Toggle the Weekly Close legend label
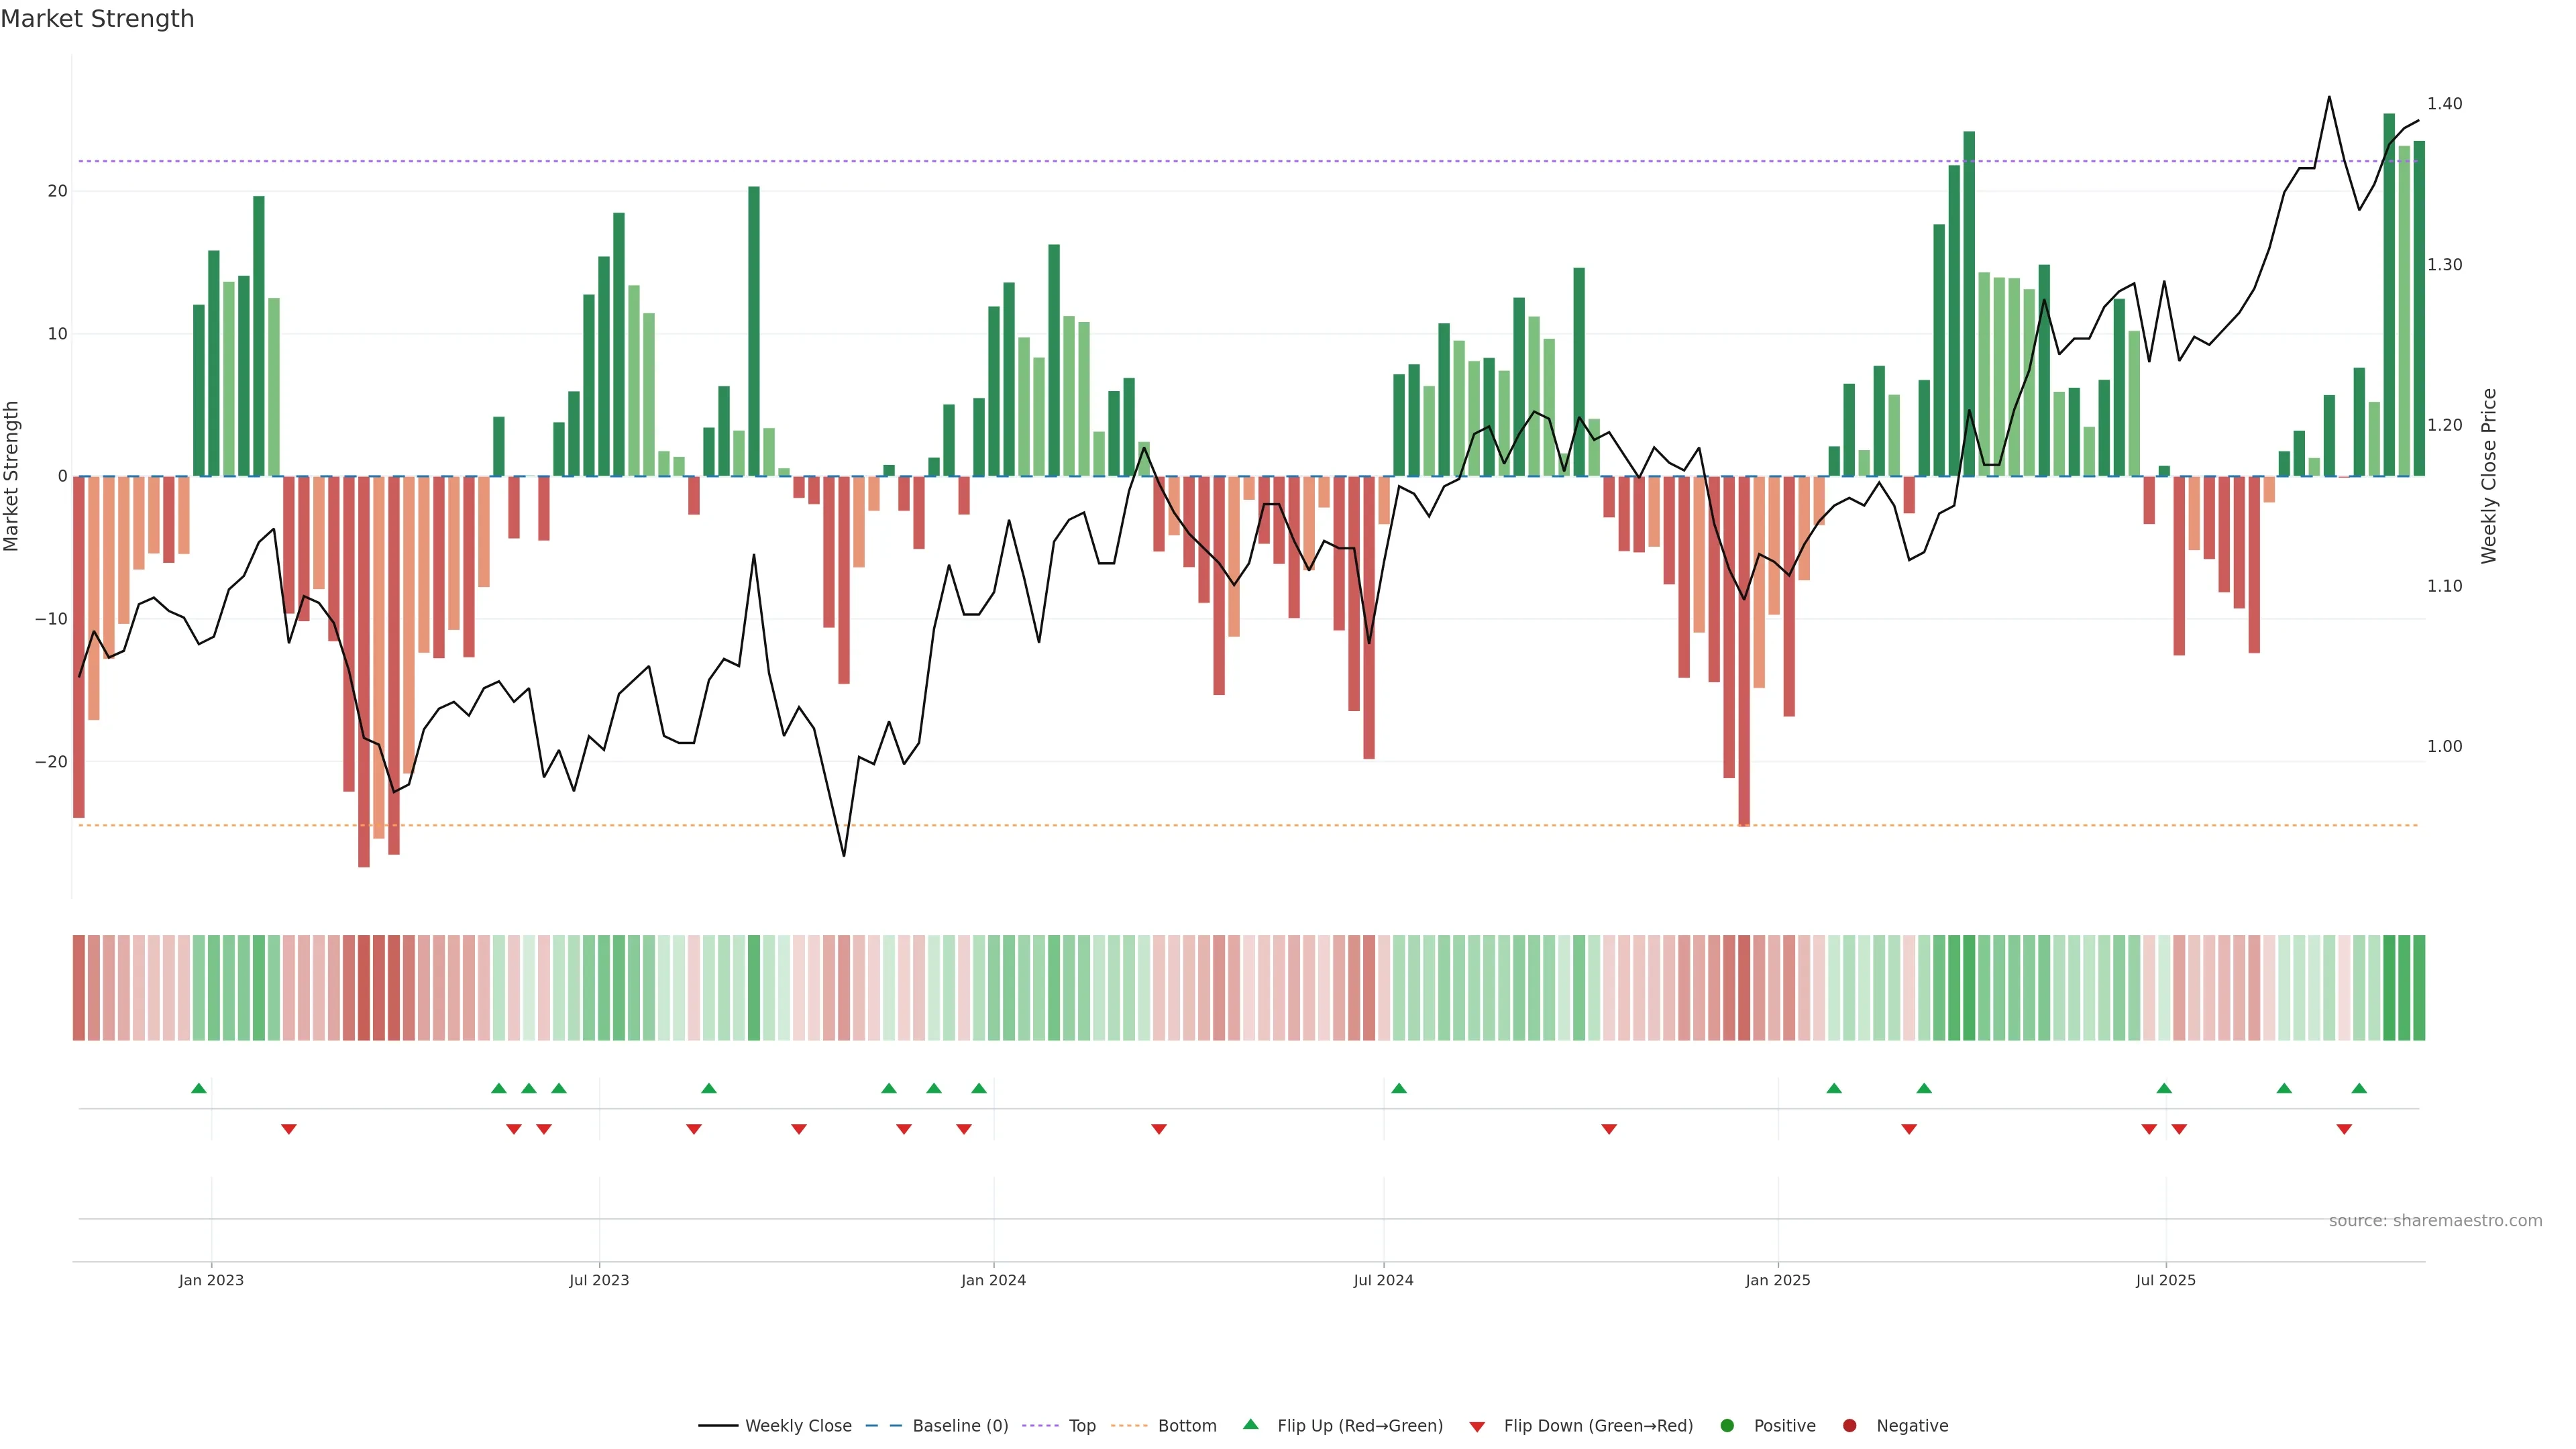Viewport: 2576px width, 1449px height. 798,1426
